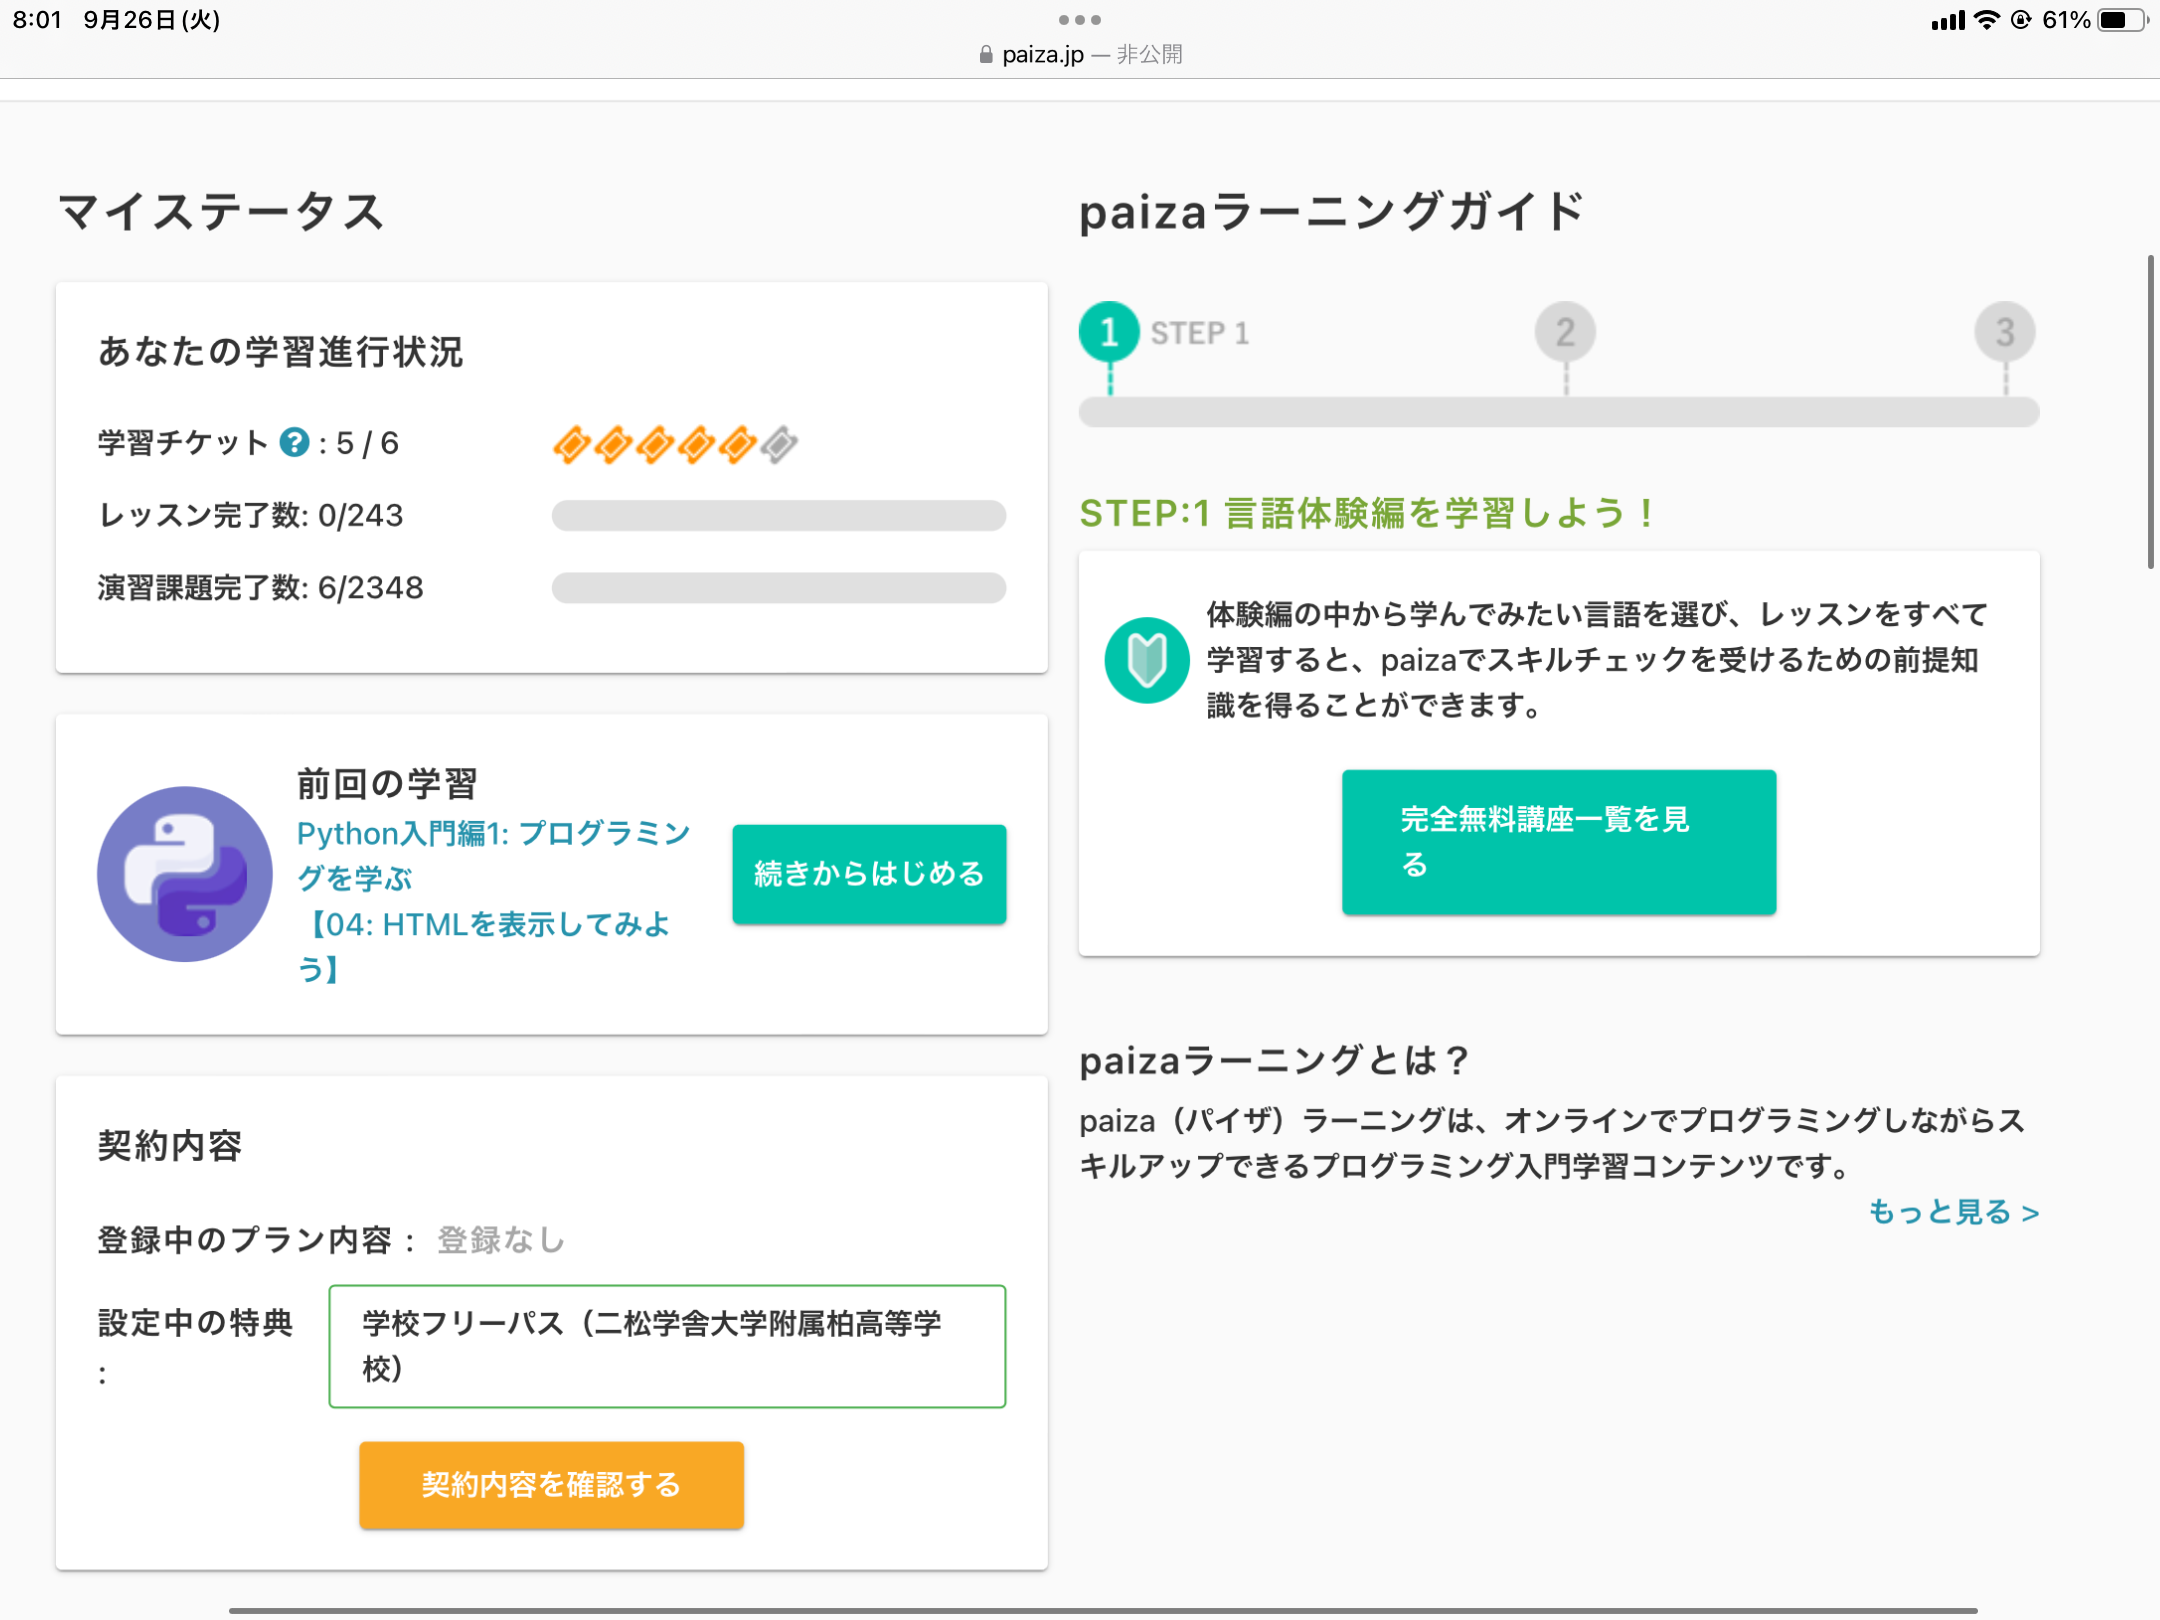Click 登録なし plan status text

tap(501, 1240)
